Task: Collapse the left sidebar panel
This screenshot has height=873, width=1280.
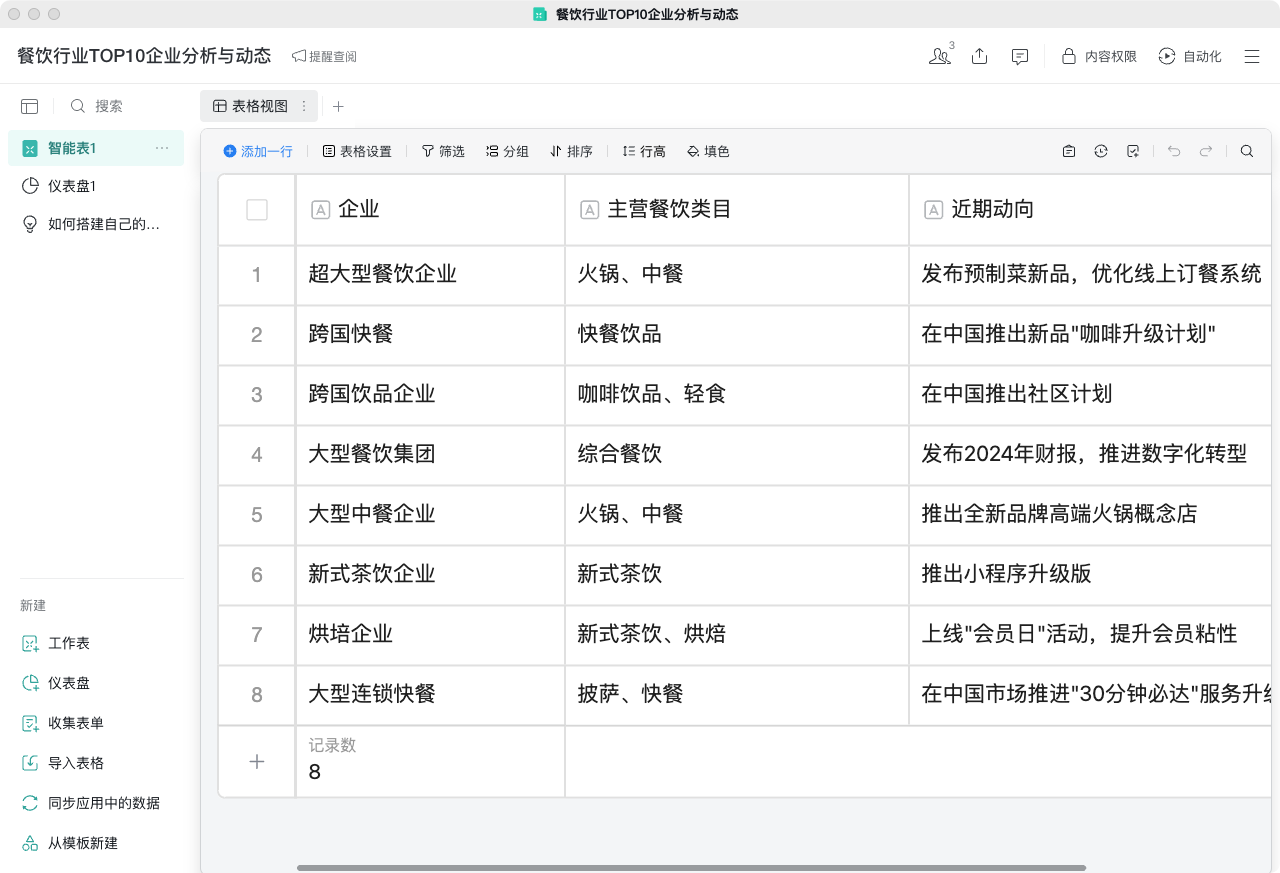Action: [29, 106]
